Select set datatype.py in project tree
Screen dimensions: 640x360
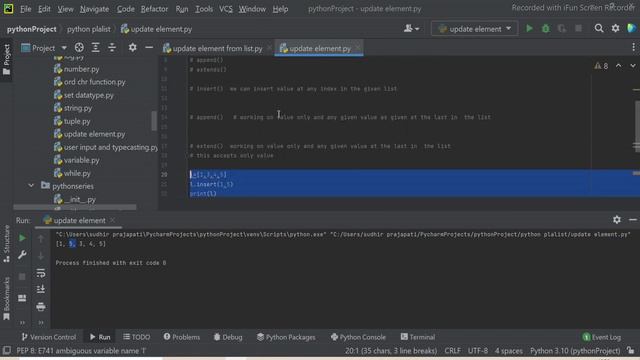[84, 95]
